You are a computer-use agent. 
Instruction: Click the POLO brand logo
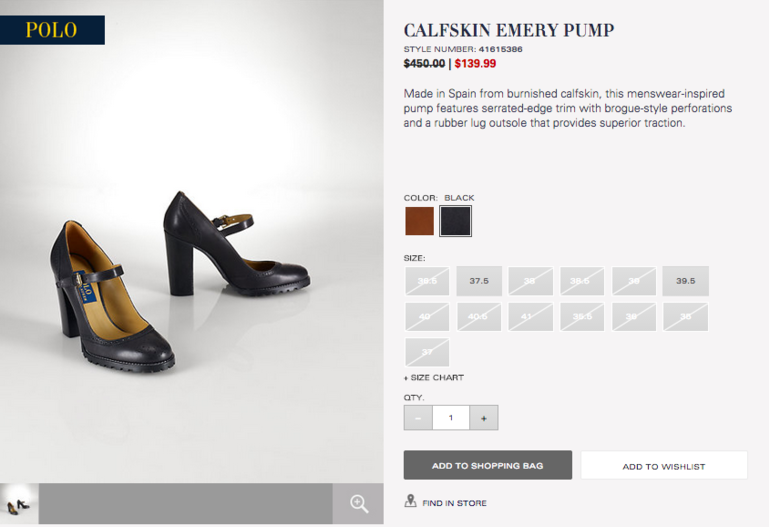click(52, 30)
